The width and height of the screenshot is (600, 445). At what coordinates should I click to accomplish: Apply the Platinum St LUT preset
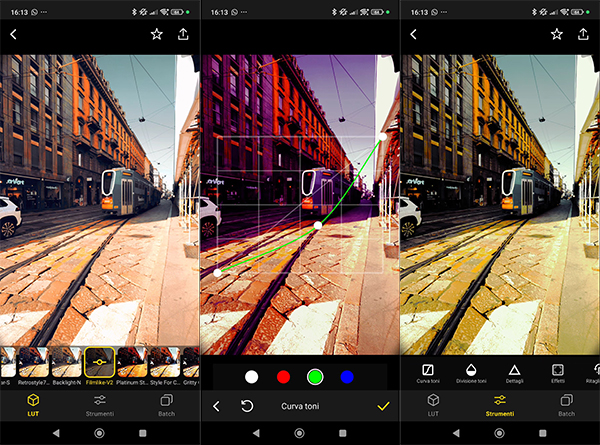pos(132,362)
